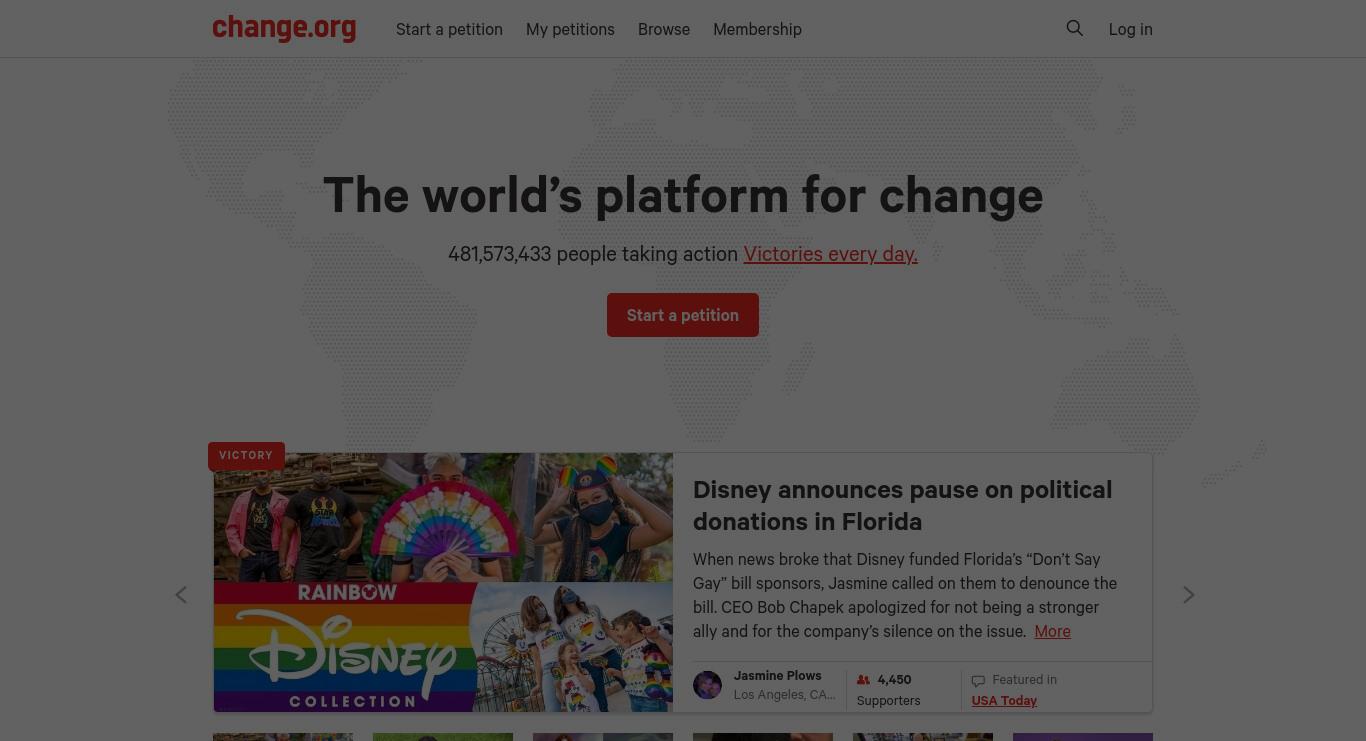Open the search magnifier icon
Image resolution: width=1366 pixels, height=741 pixels.
click(x=1075, y=29)
